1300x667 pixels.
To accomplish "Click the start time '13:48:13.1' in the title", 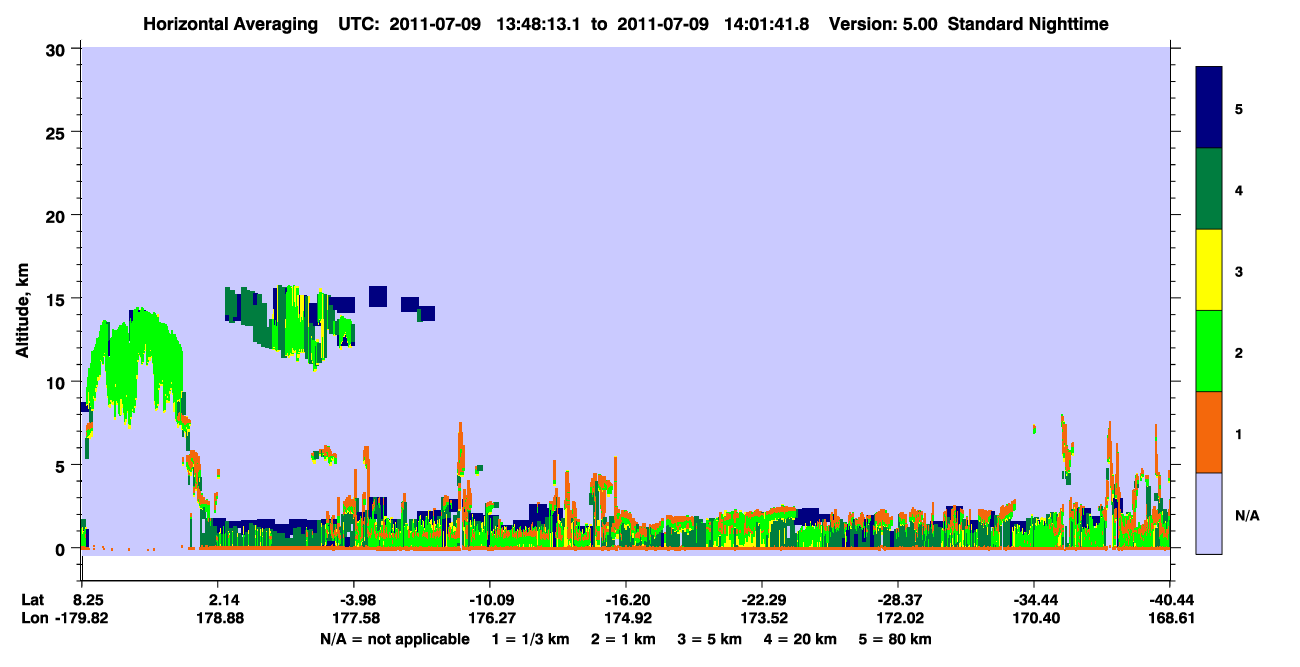I will (x=538, y=24).
